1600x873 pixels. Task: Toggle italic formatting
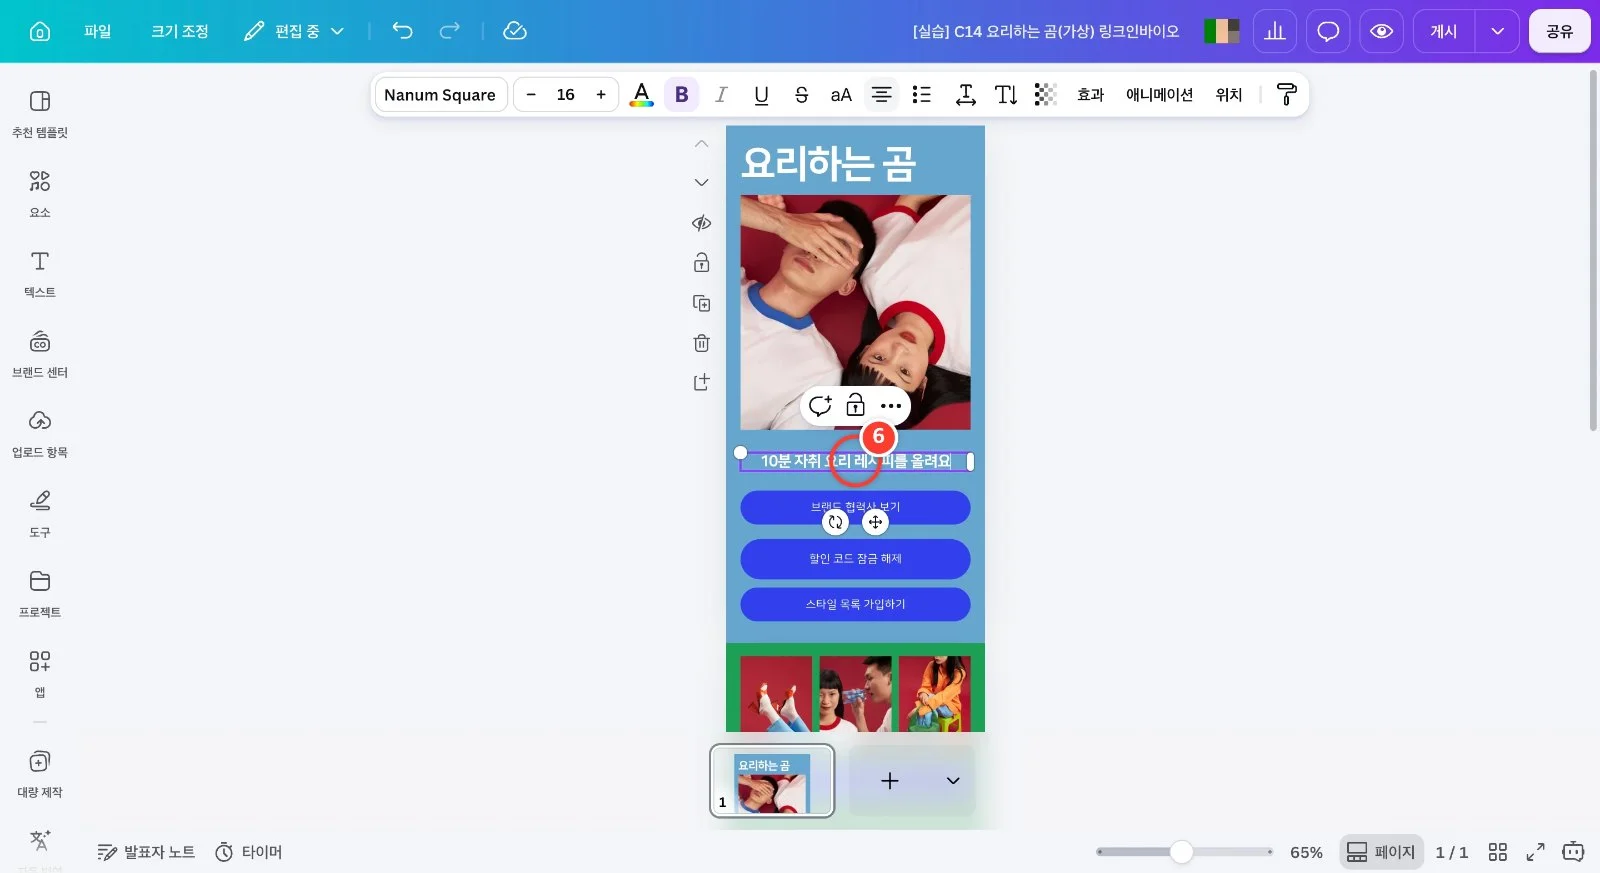(721, 94)
